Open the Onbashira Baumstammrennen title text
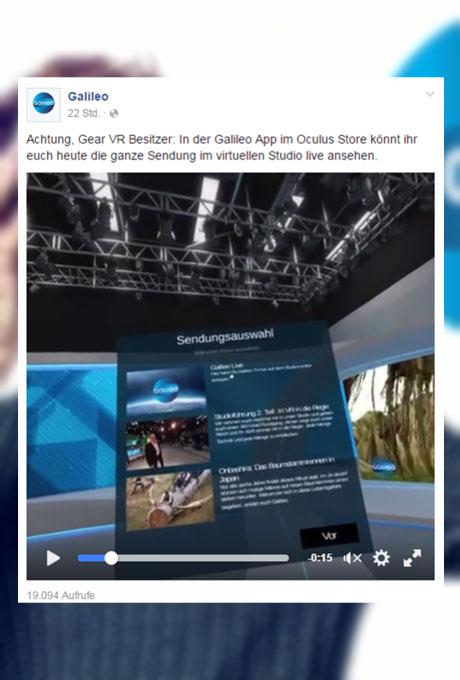The width and height of the screenshot is (460, 680). tap(277, 469)
